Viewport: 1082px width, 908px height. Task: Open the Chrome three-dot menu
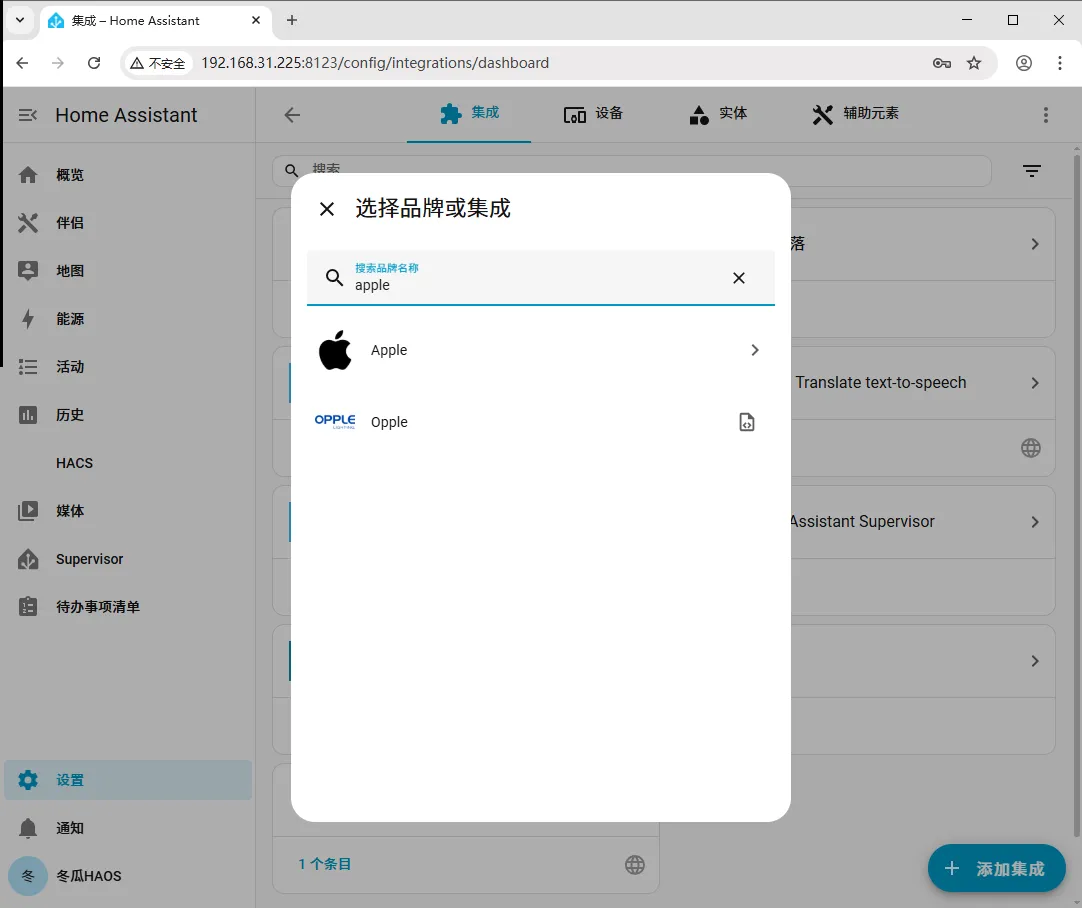[x=1060, y=63]
